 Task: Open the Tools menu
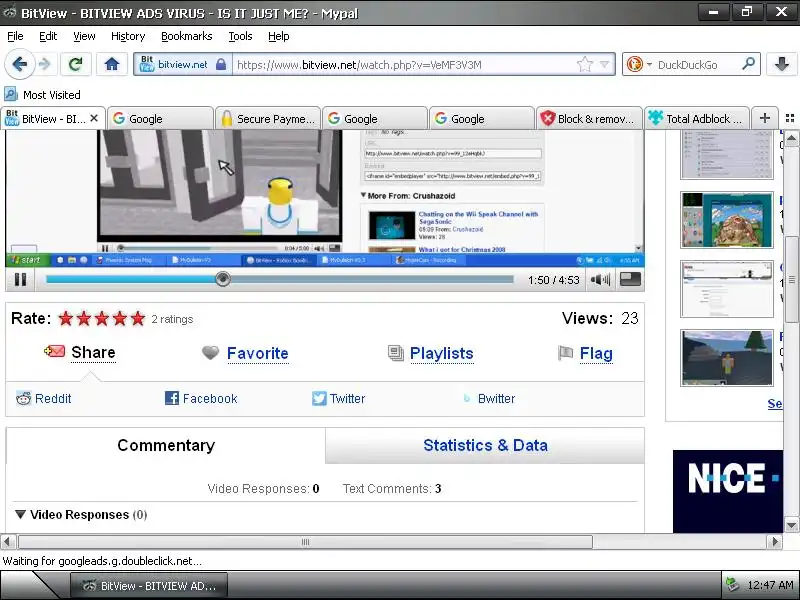240,36
